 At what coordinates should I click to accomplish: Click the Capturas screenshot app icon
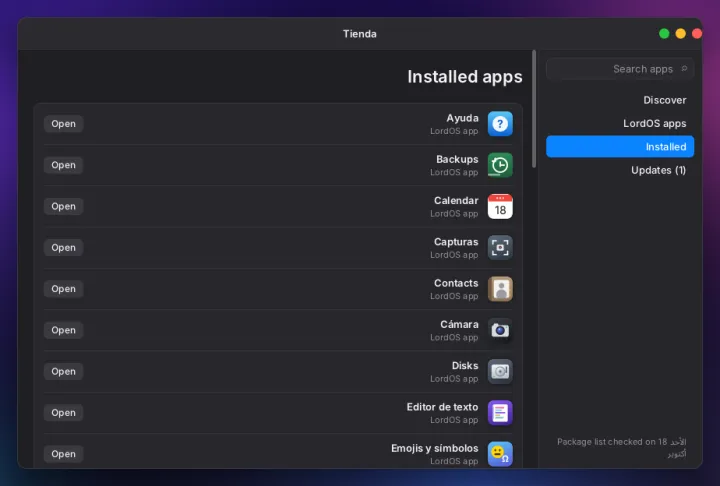click(500, 248)
